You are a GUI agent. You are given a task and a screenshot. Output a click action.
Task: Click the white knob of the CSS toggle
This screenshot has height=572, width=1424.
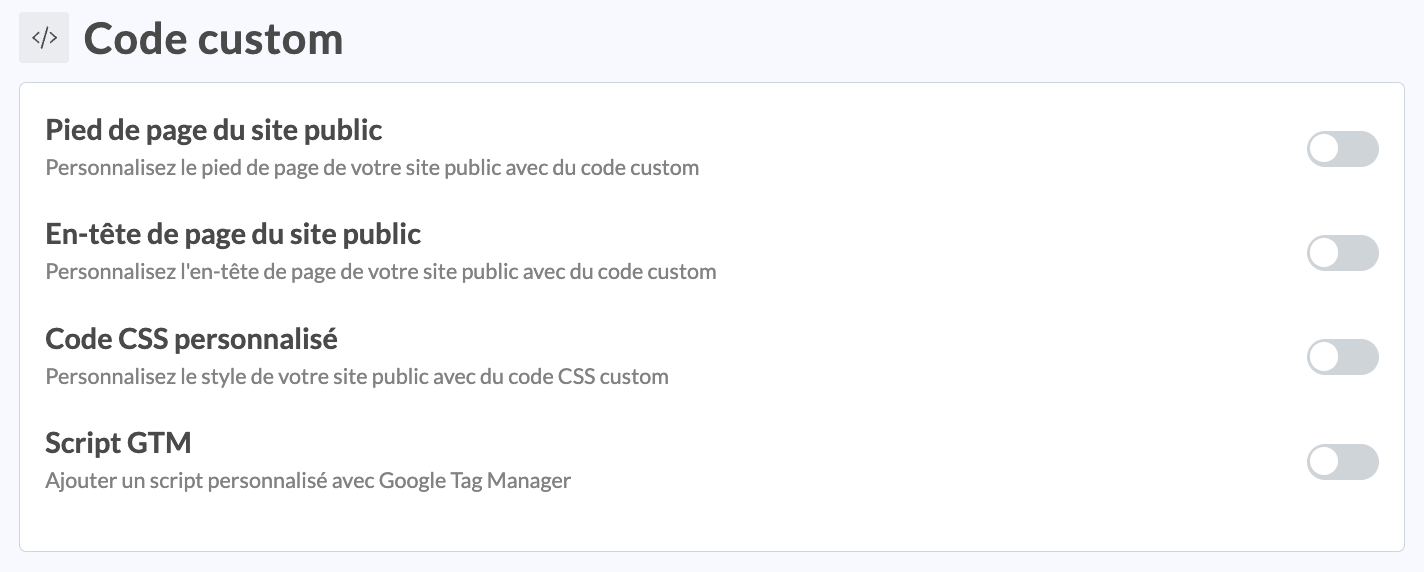[1324, 357]
